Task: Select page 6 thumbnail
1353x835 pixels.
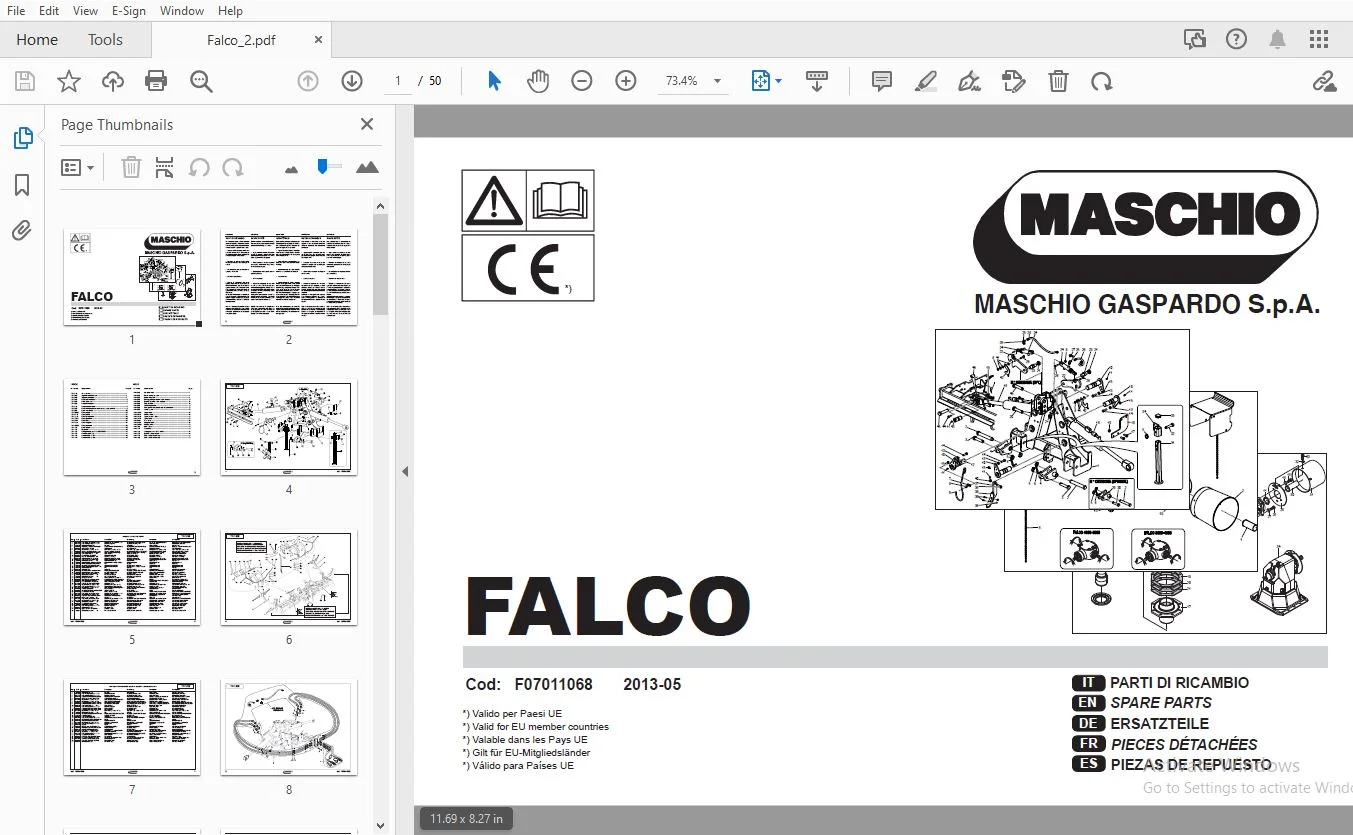Action: (x=289, y=577)
